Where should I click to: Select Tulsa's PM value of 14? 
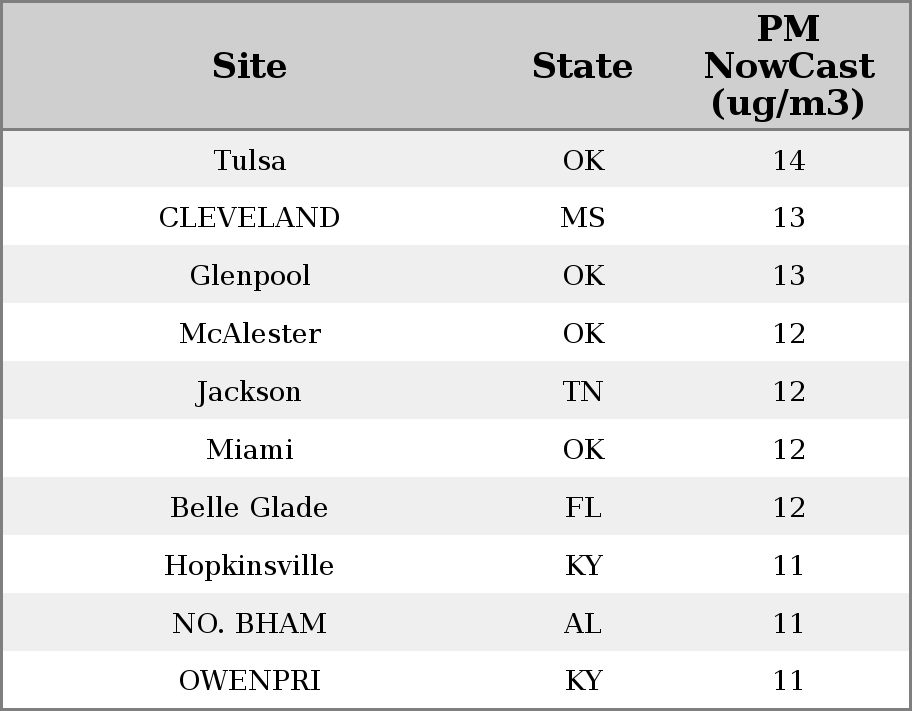coord(788,161)
